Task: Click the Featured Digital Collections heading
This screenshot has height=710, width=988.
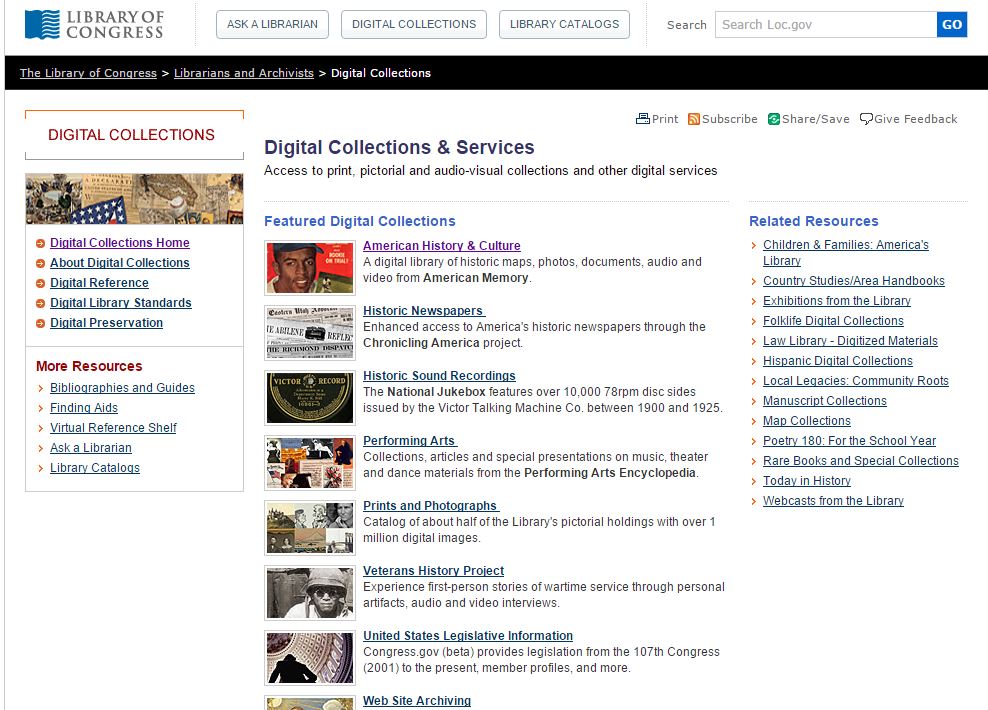Action: point(360,221)
